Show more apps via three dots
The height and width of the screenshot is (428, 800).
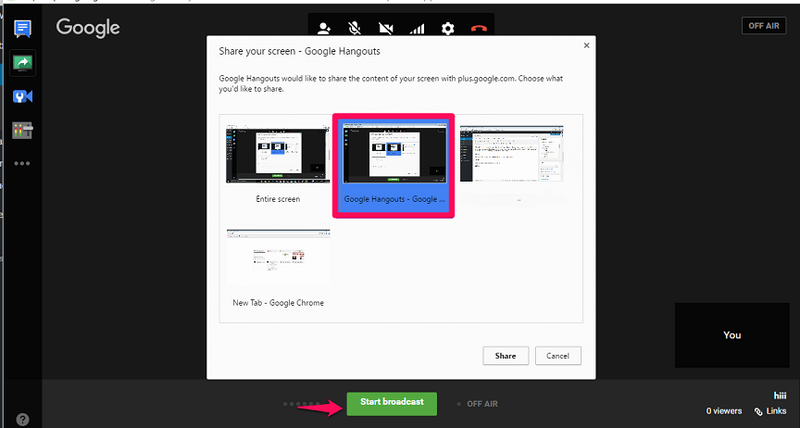(22, 164)
